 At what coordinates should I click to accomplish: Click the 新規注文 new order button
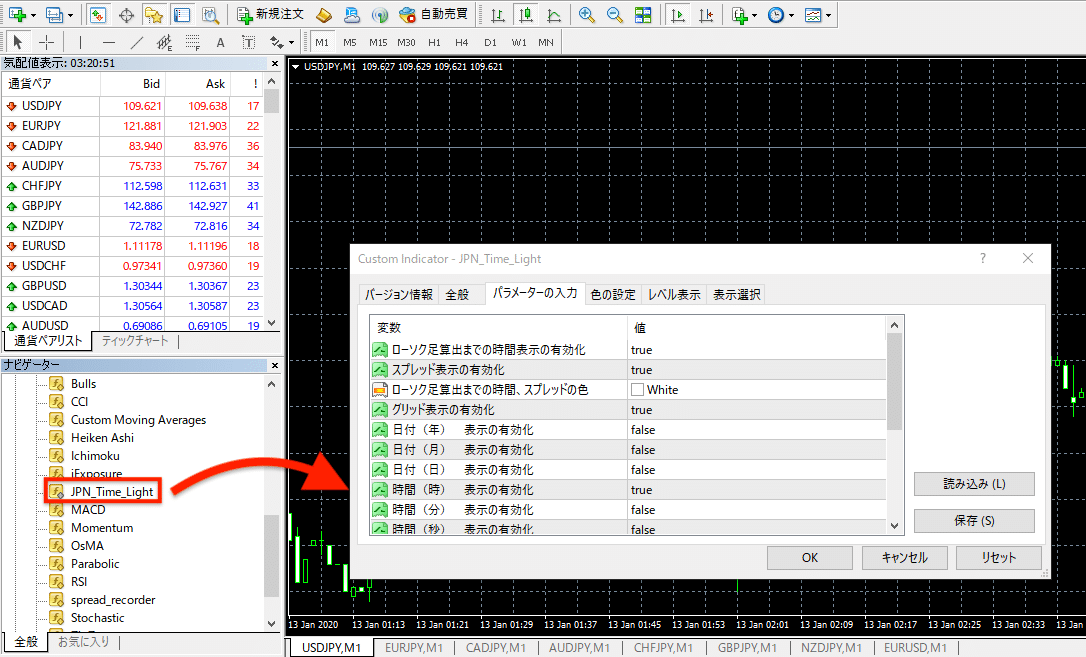[x=270, y=15]
